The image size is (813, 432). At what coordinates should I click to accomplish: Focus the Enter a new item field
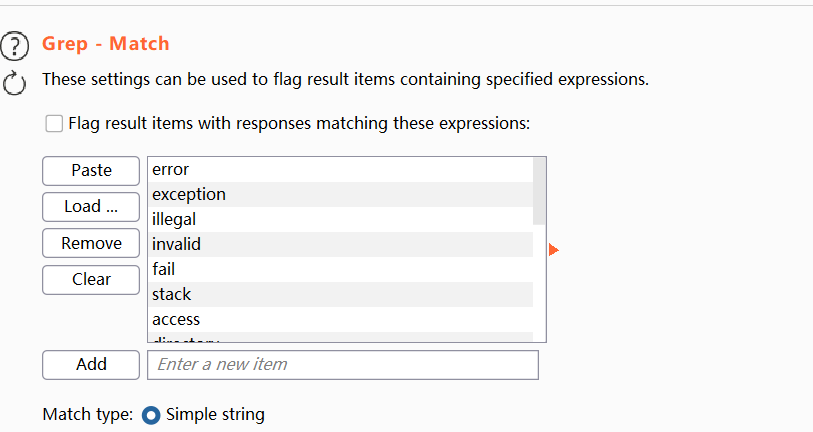pyautogui.click(x=342, y=365)
